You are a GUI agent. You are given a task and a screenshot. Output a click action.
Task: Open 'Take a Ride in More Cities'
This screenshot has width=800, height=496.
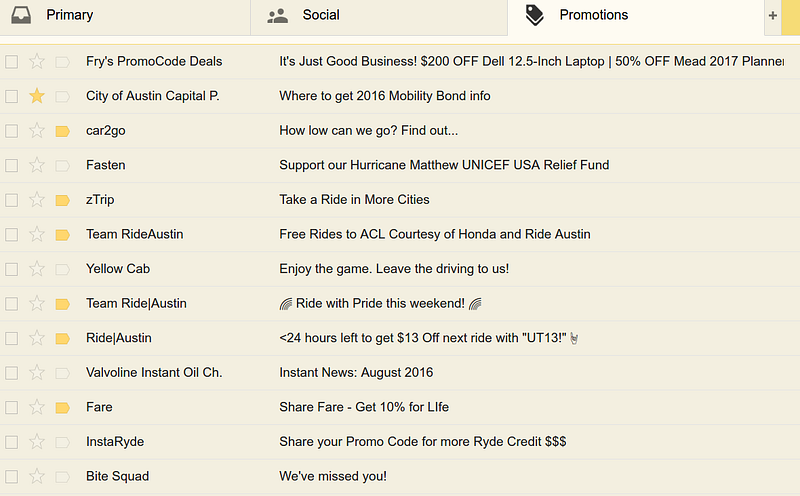pyautogui.click(x=354, y=200)
